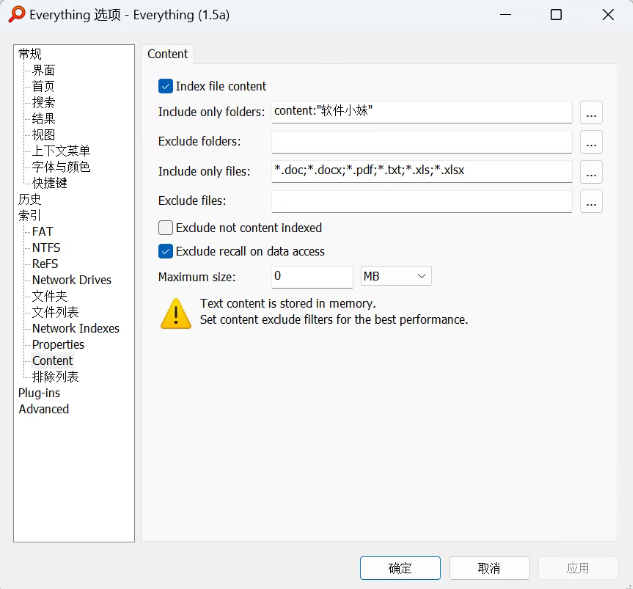Browse for Include only folders
The height and width of the screenshot is (589, 633).
tap(591, 112)
